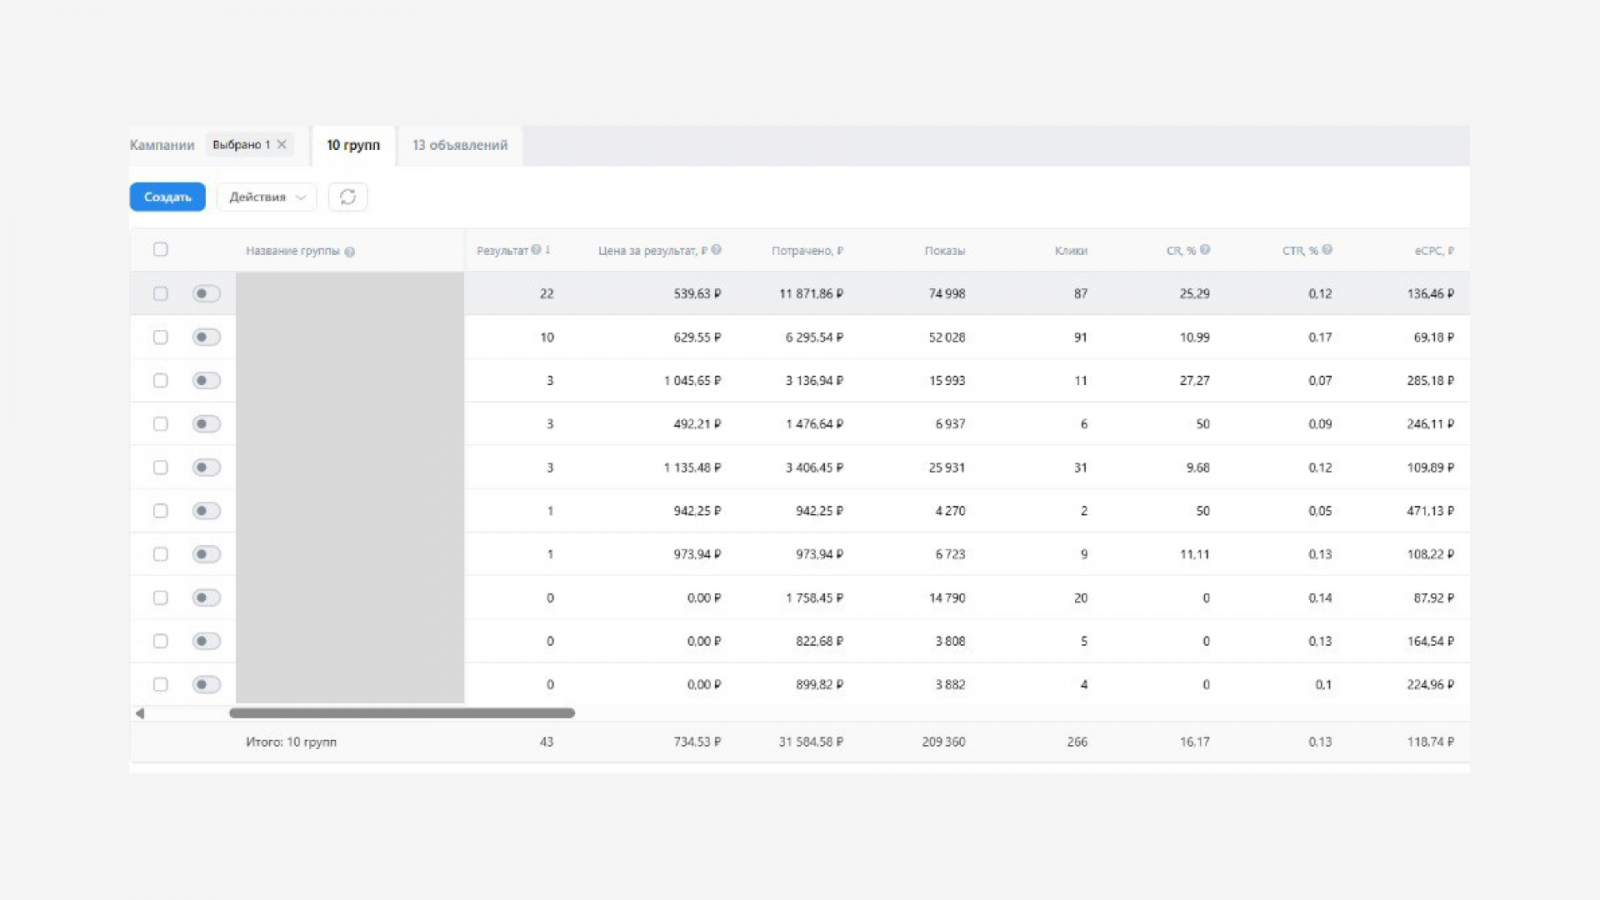Click the CR, % info icon
This screenshot has width=1600, height=900.
click(x=1205, y=250)
